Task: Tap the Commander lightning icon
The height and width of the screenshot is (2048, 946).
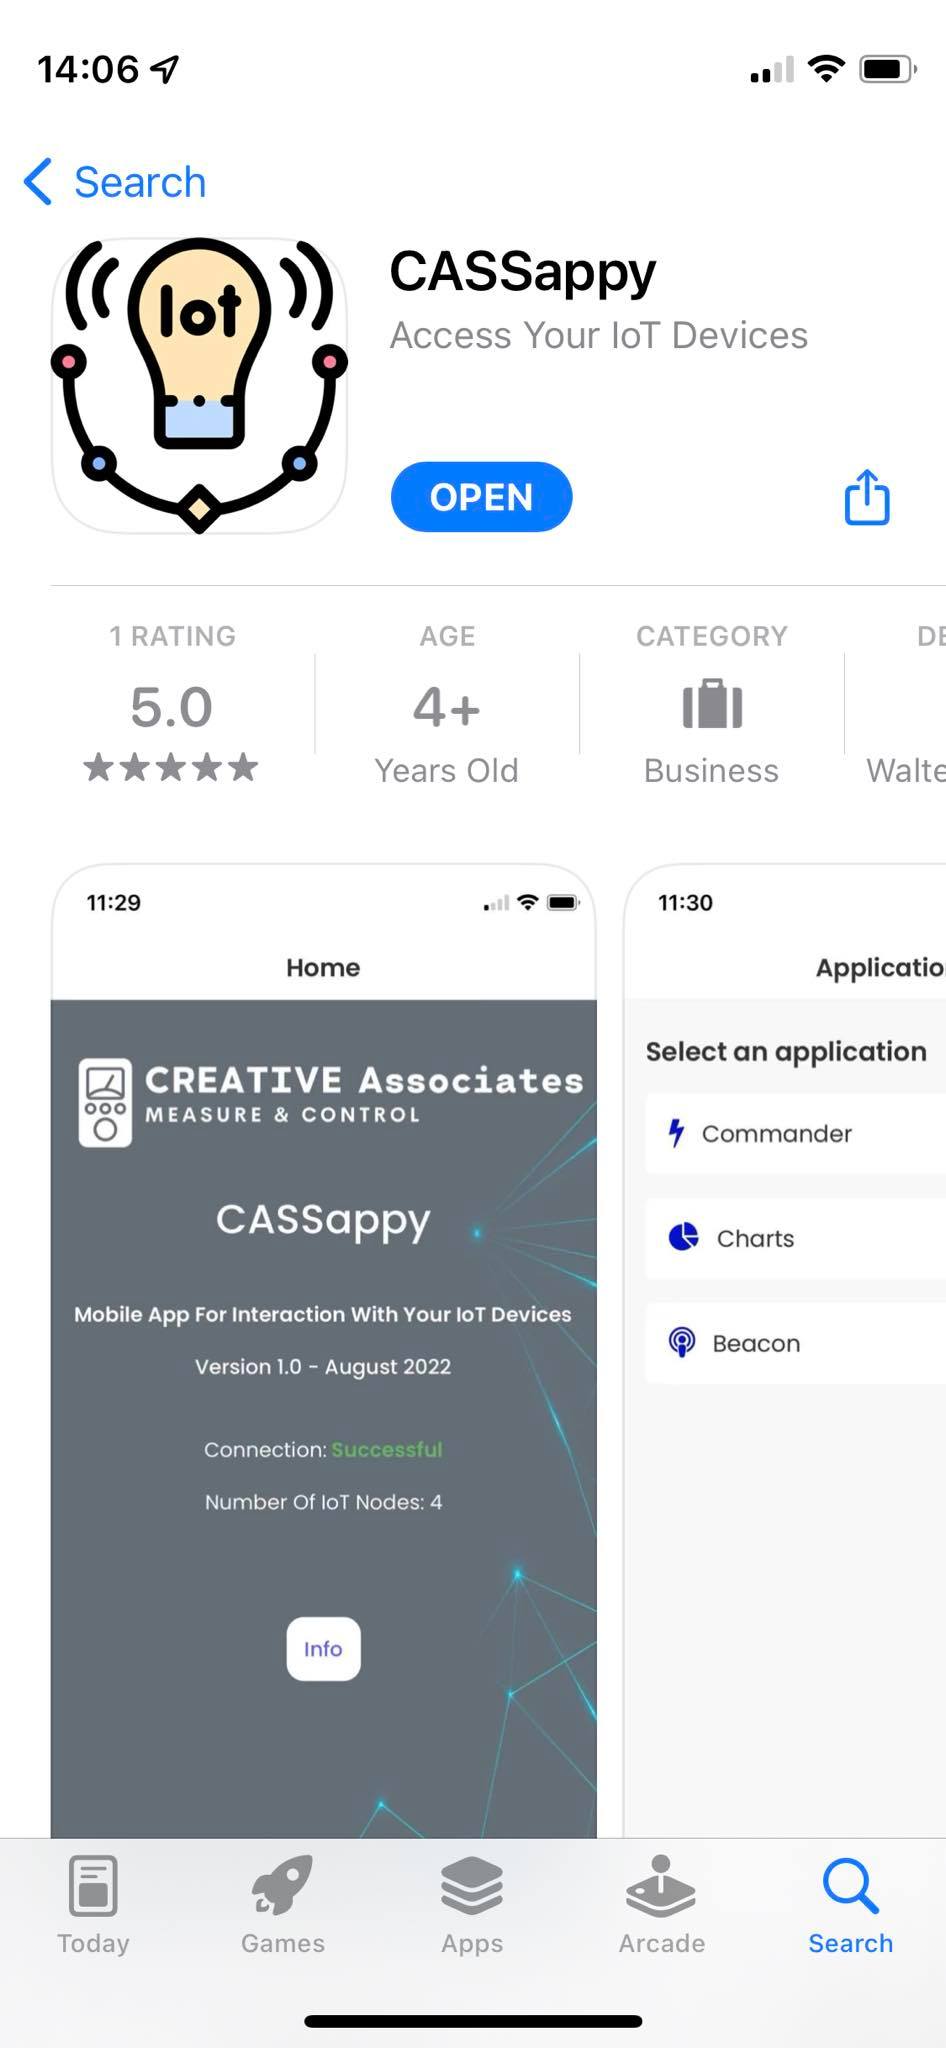Action: coord(677,1133)
